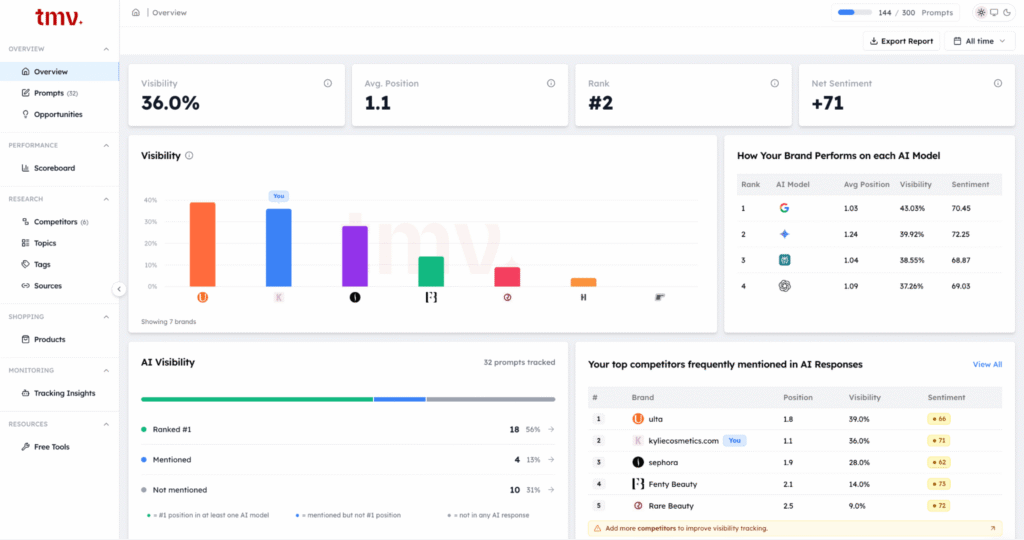The image size is (1024, 540).
Task: Click the Gemini sparkle model icon
Action: 784,234
